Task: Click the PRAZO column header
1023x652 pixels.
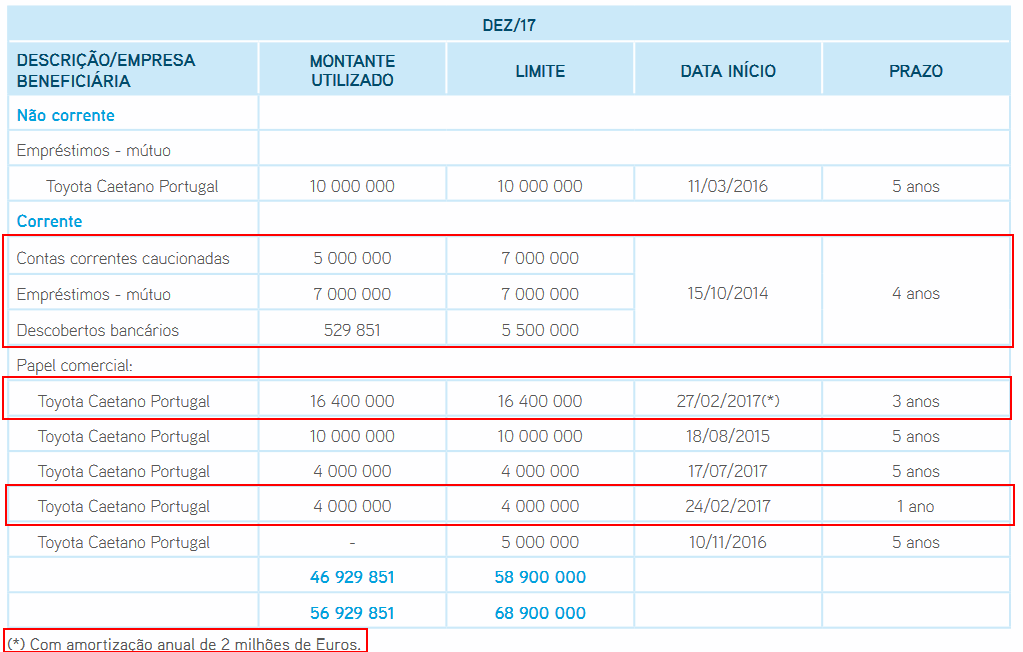Action: [x=916, y=71]
